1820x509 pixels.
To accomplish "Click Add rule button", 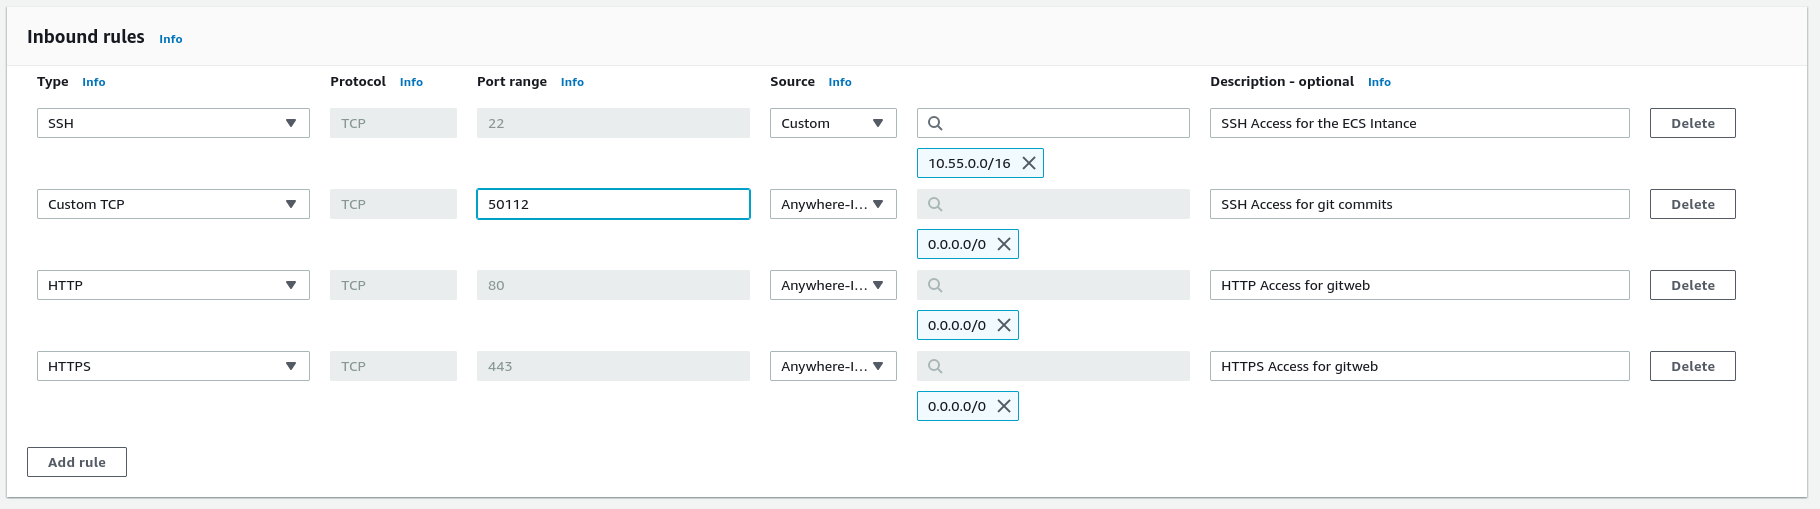I will click(x=77, y=462).
